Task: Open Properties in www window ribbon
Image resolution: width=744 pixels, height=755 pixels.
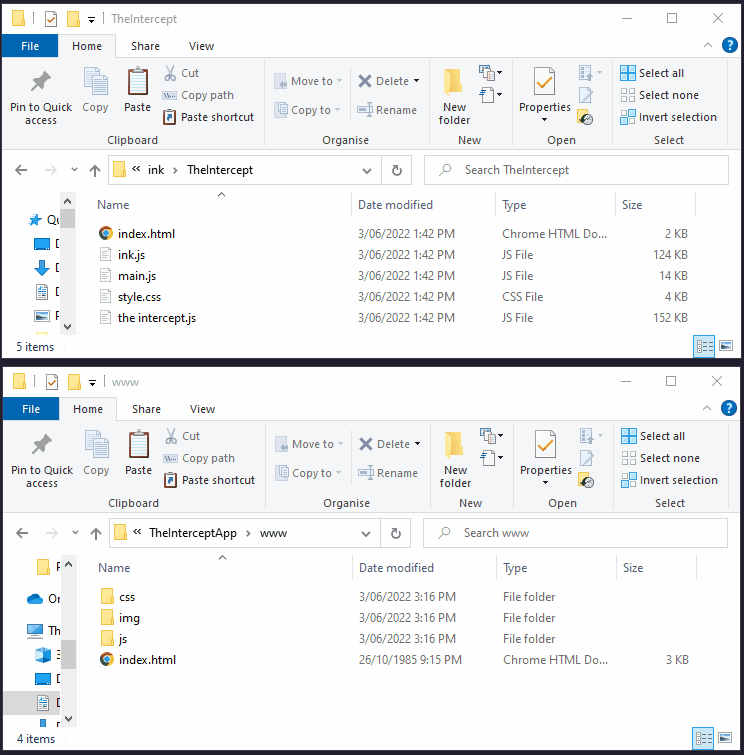Action: [x=546, y=458]
